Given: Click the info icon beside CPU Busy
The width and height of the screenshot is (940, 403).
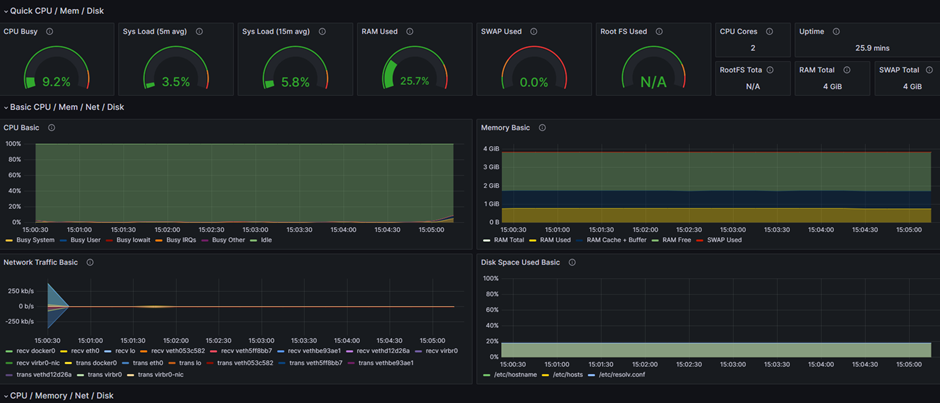Looking at the screenshot, I should tap(50, 32).
